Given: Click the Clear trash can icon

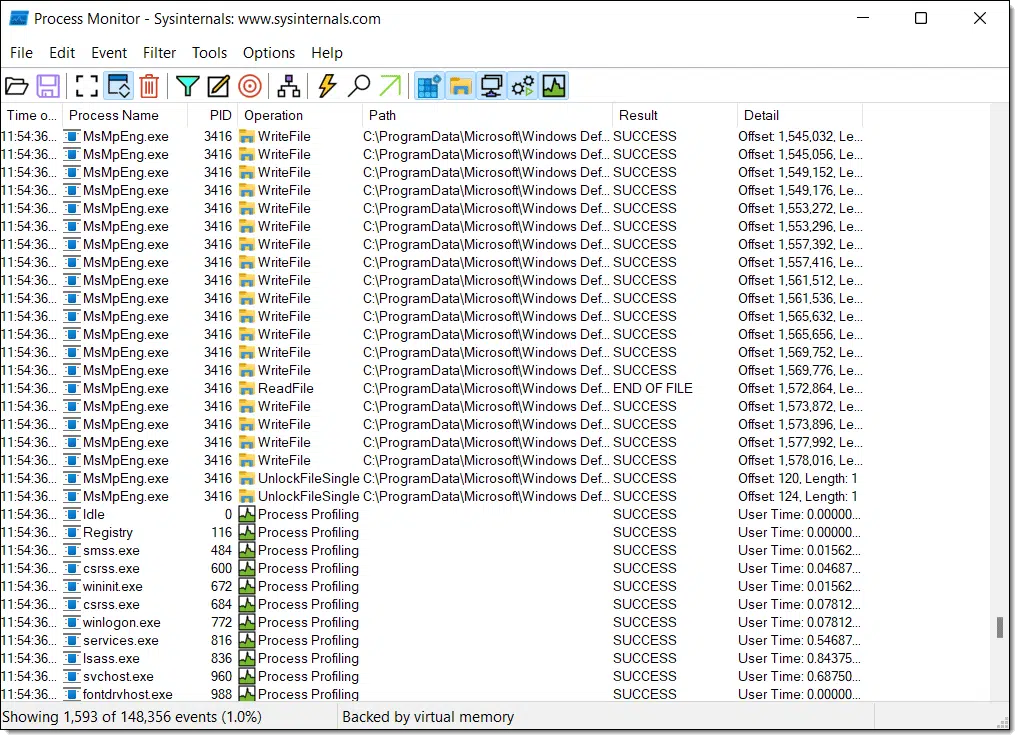Looking at the screenshot, I should click(x=149, y=86).
